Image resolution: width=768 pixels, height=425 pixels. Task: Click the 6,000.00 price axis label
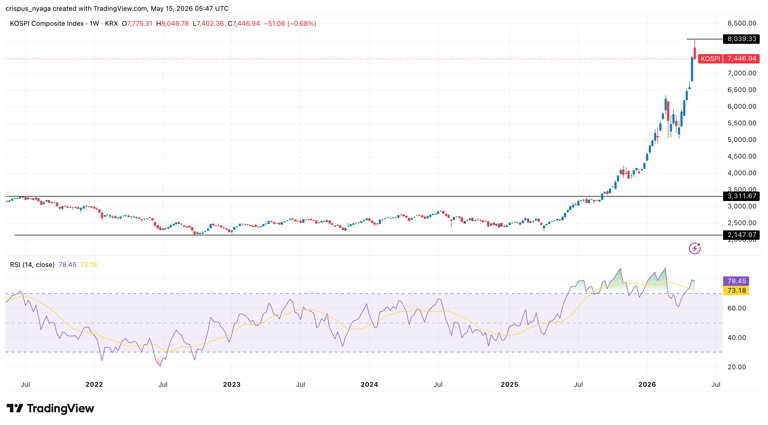[742, 106]
